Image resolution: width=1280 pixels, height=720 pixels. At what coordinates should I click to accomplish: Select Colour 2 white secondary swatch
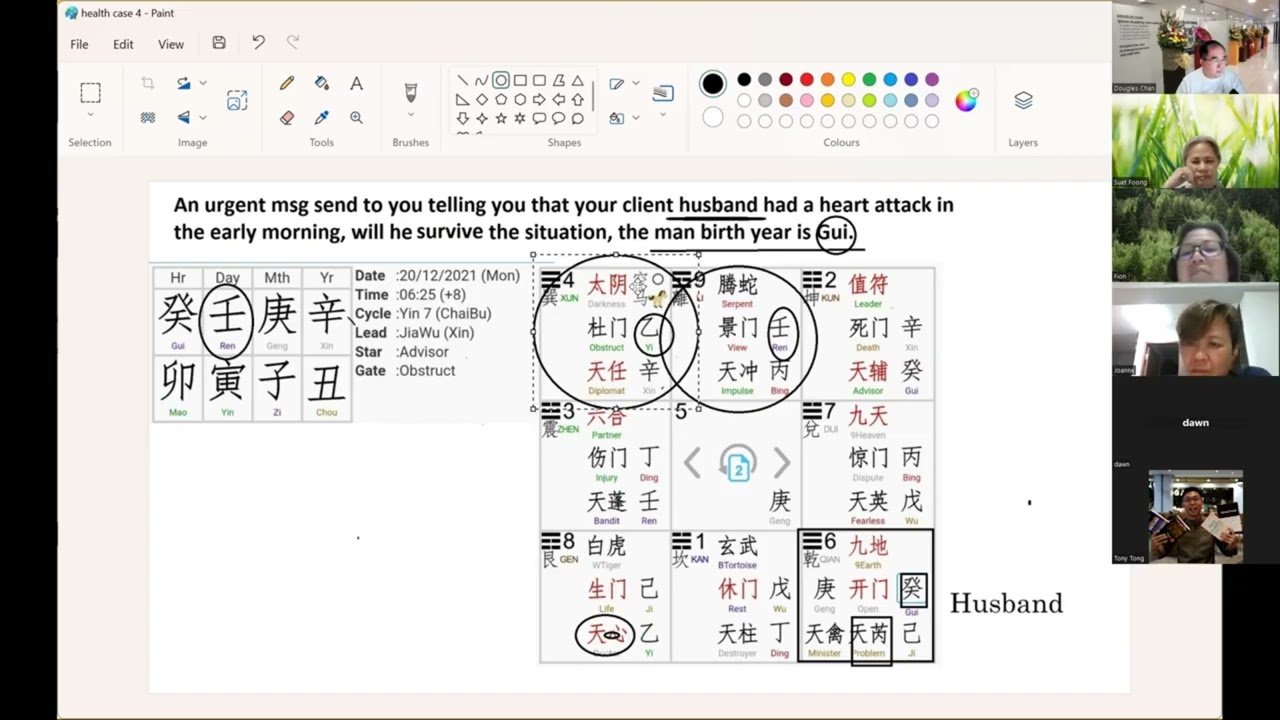point(712,117)
